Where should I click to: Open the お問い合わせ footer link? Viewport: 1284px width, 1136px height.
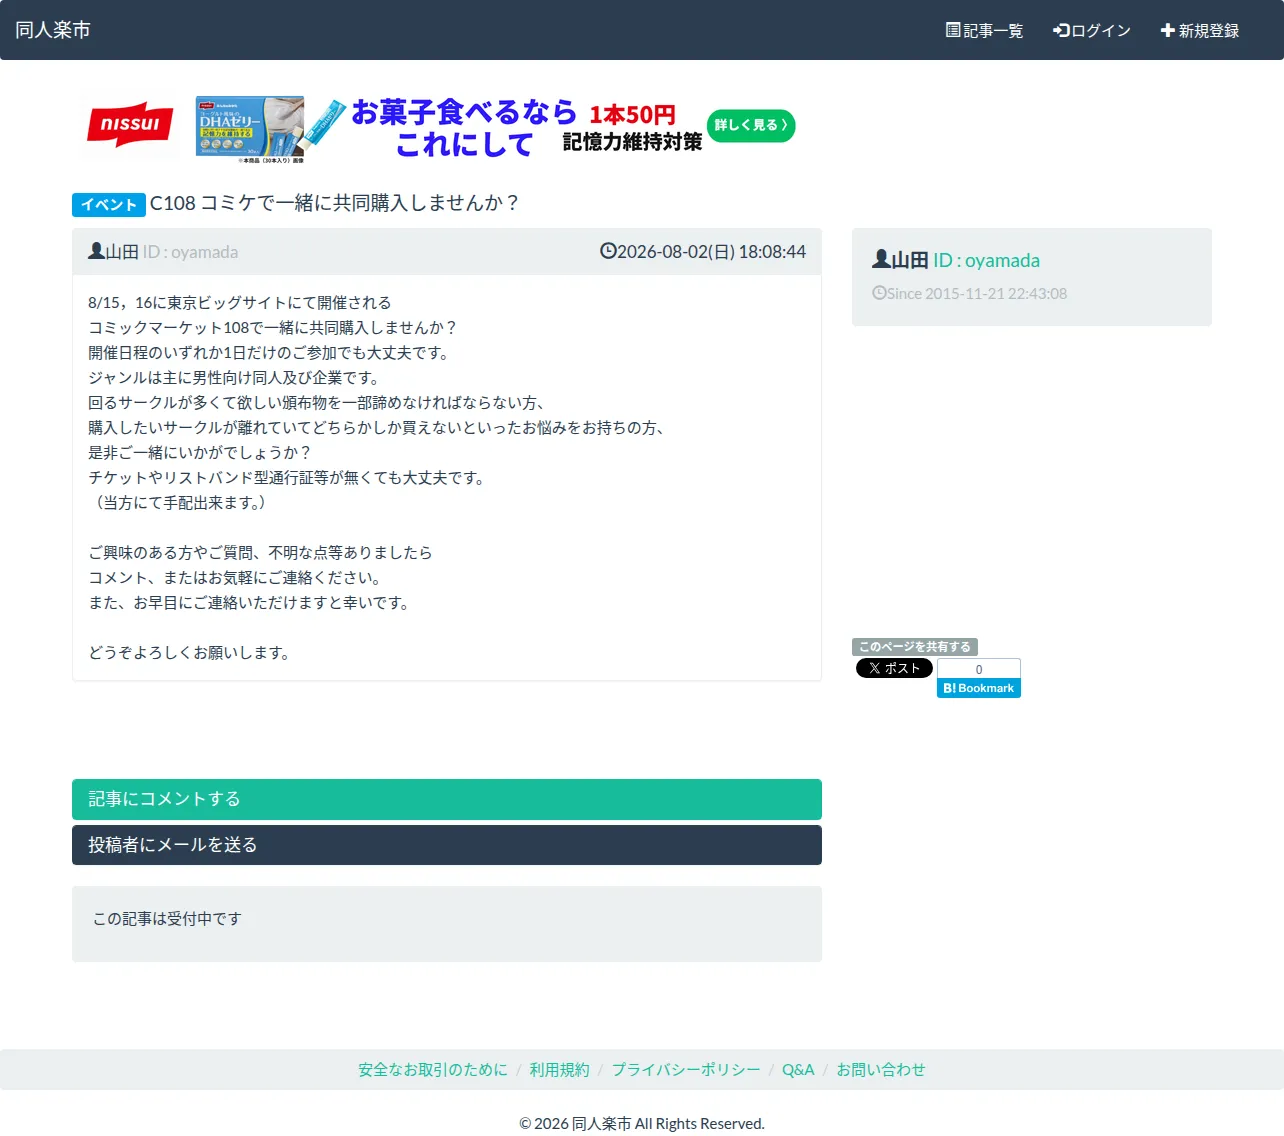881,1070
